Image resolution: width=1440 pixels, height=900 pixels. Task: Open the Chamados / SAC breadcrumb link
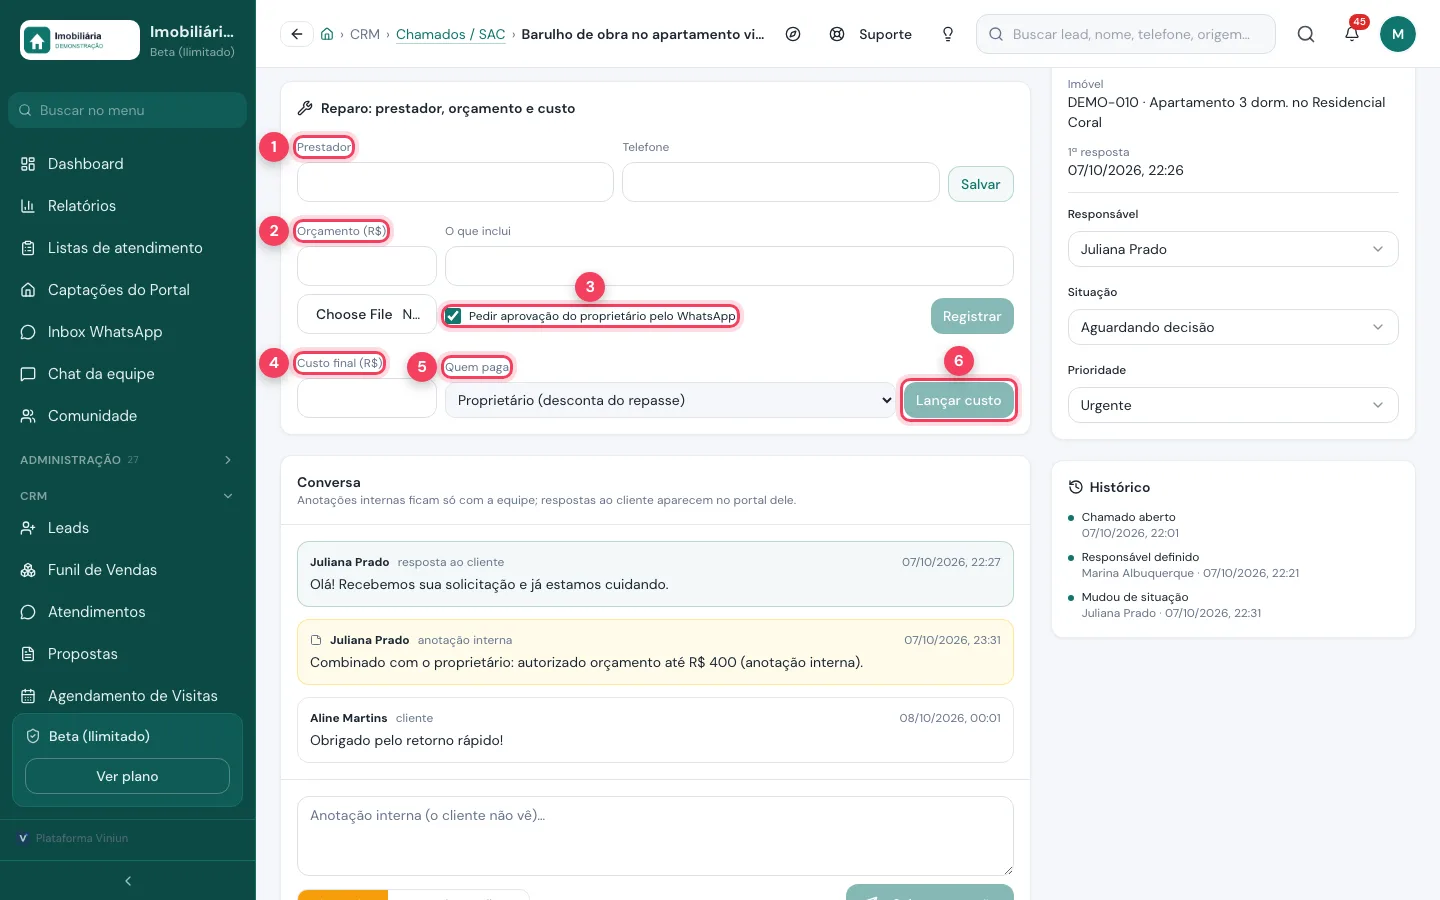(x=451, y=34)
